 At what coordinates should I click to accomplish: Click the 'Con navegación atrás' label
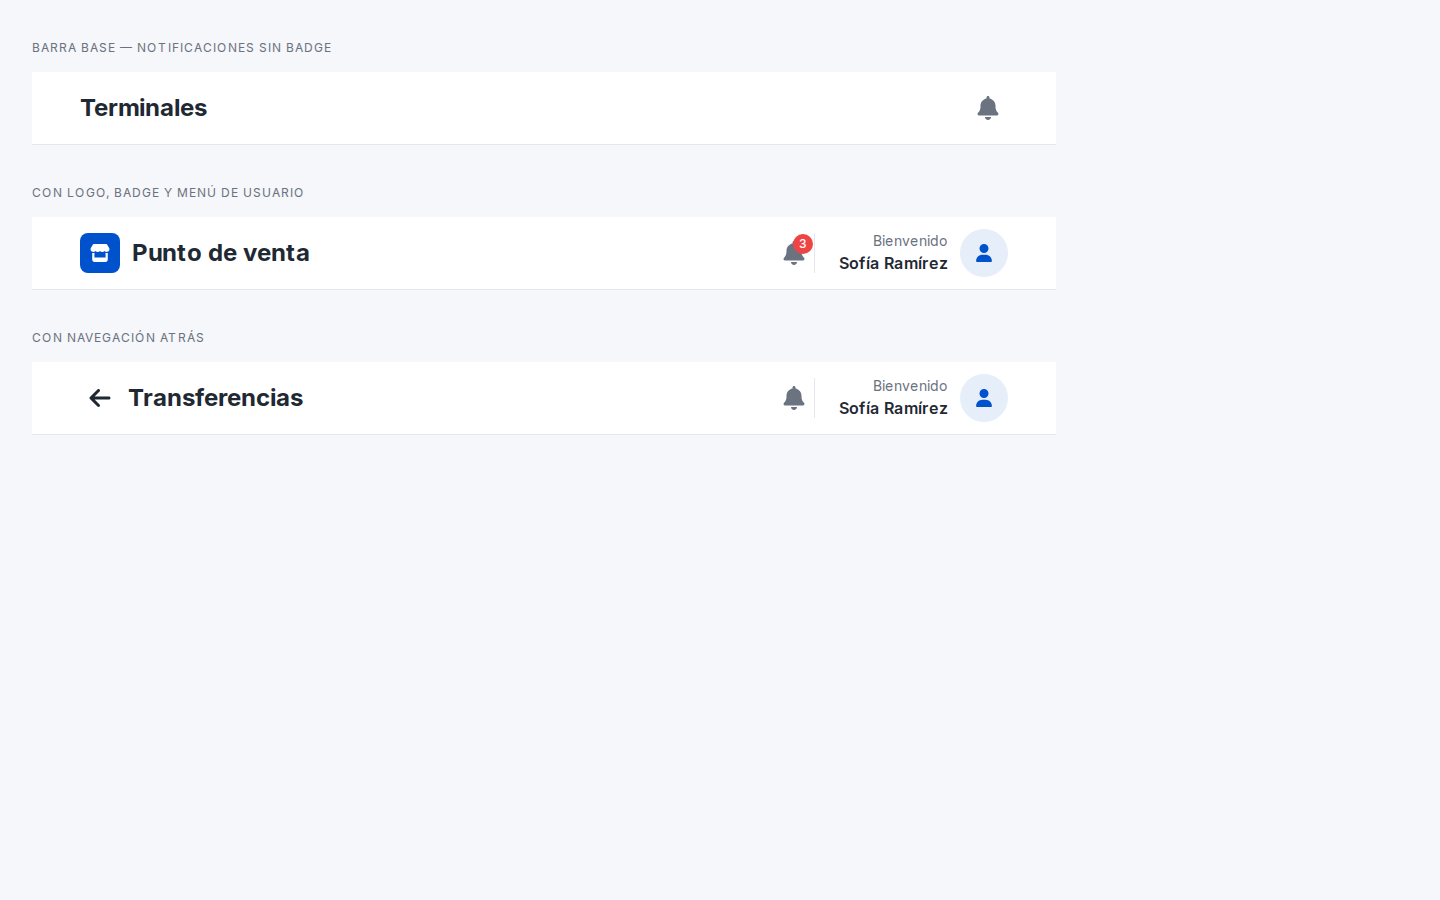(118, 338)
